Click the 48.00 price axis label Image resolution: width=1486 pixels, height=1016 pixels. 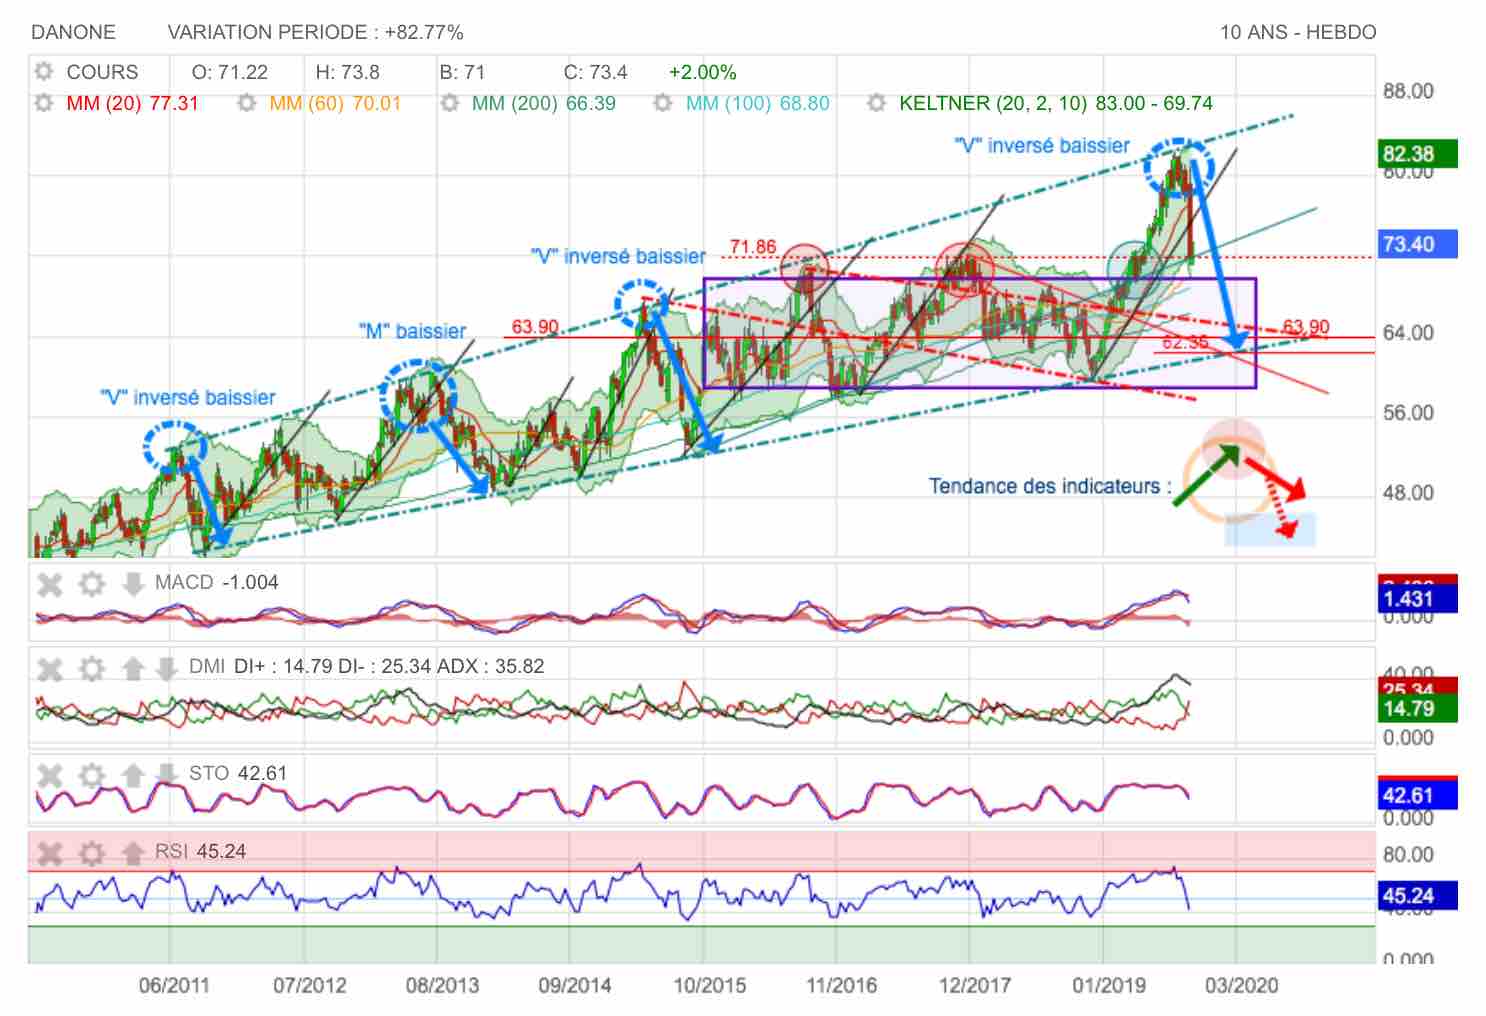click(1408, 492)
